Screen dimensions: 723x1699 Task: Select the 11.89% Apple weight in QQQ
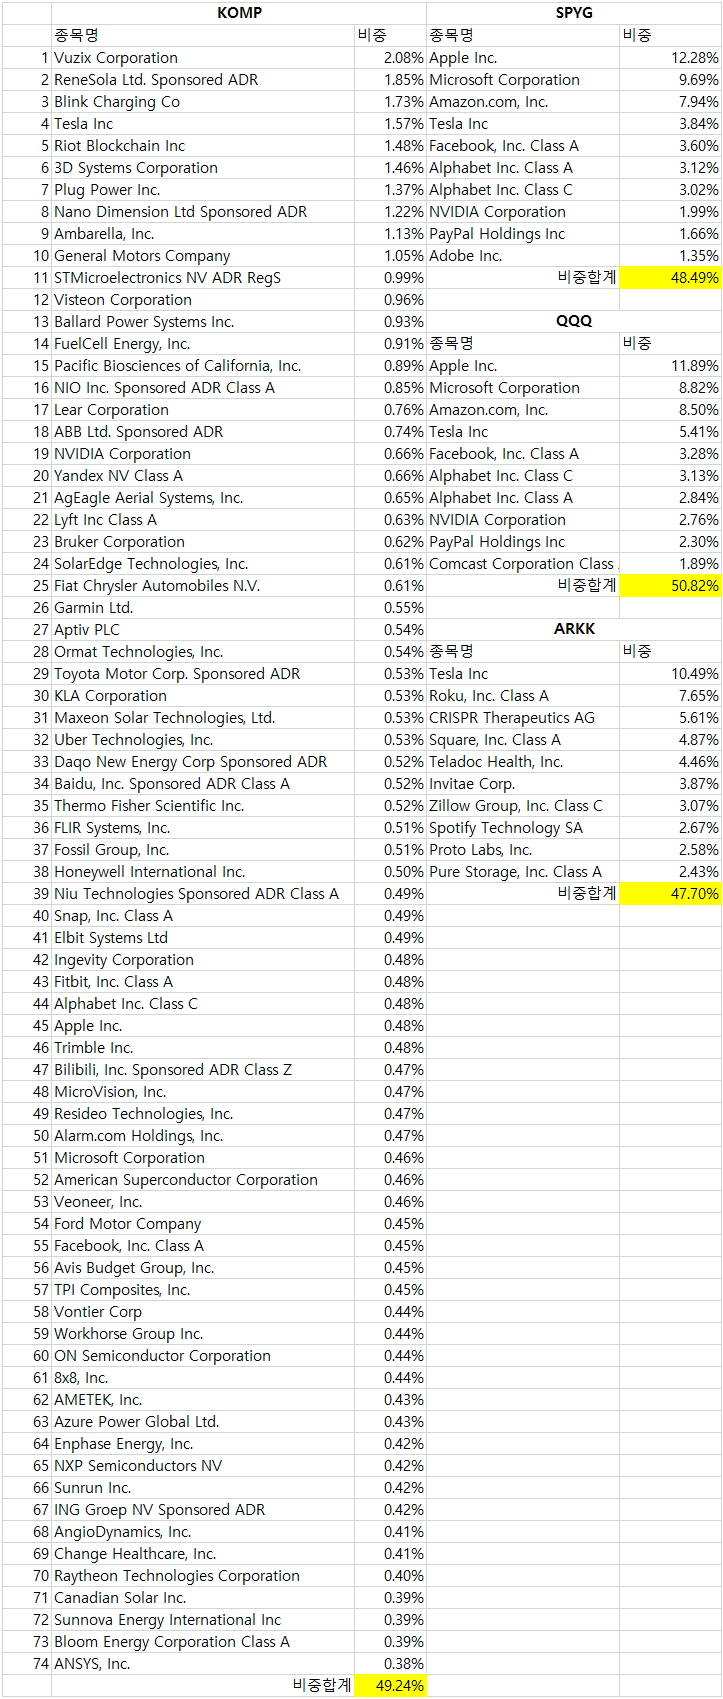coord(670,366)
